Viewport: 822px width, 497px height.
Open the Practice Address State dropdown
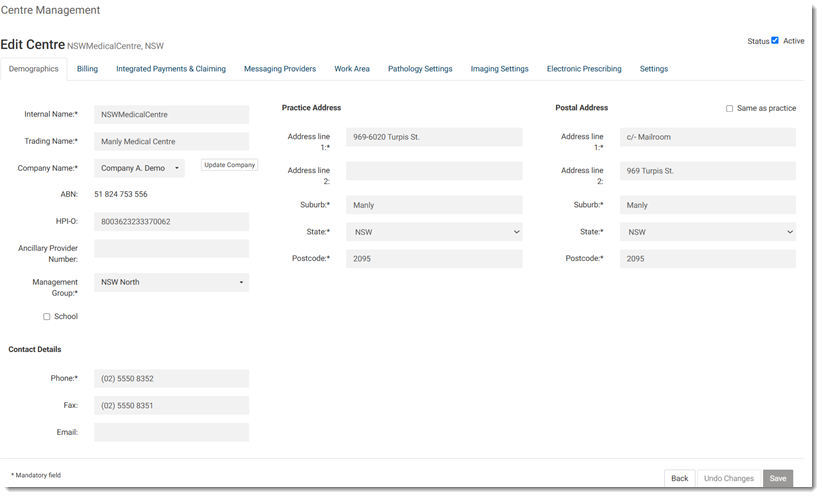(x=433, y=232)
